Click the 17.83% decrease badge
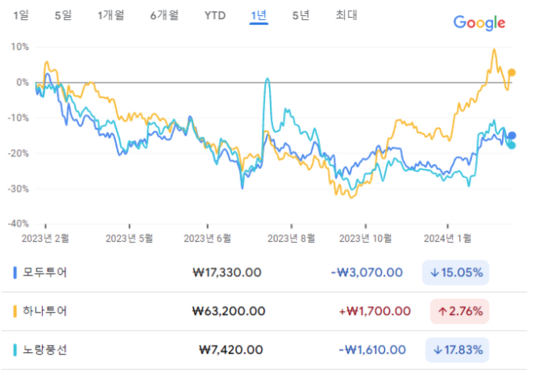The image size is (539, 378). click(x=457, y=350)
